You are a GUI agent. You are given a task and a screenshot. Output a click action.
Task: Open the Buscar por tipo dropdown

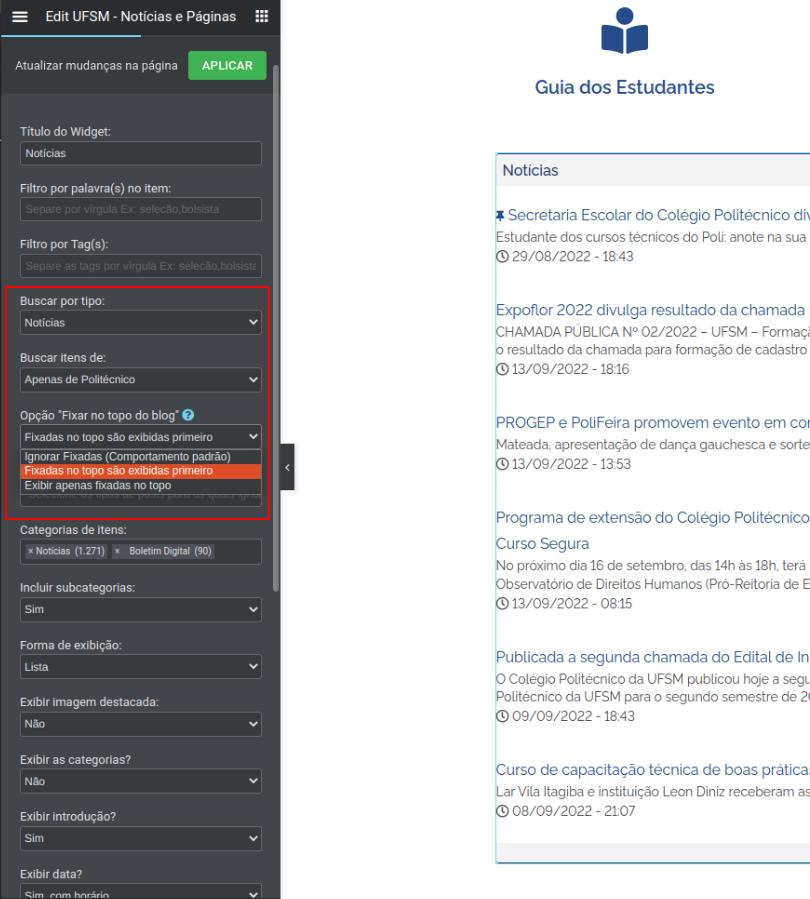click(140, 323)
